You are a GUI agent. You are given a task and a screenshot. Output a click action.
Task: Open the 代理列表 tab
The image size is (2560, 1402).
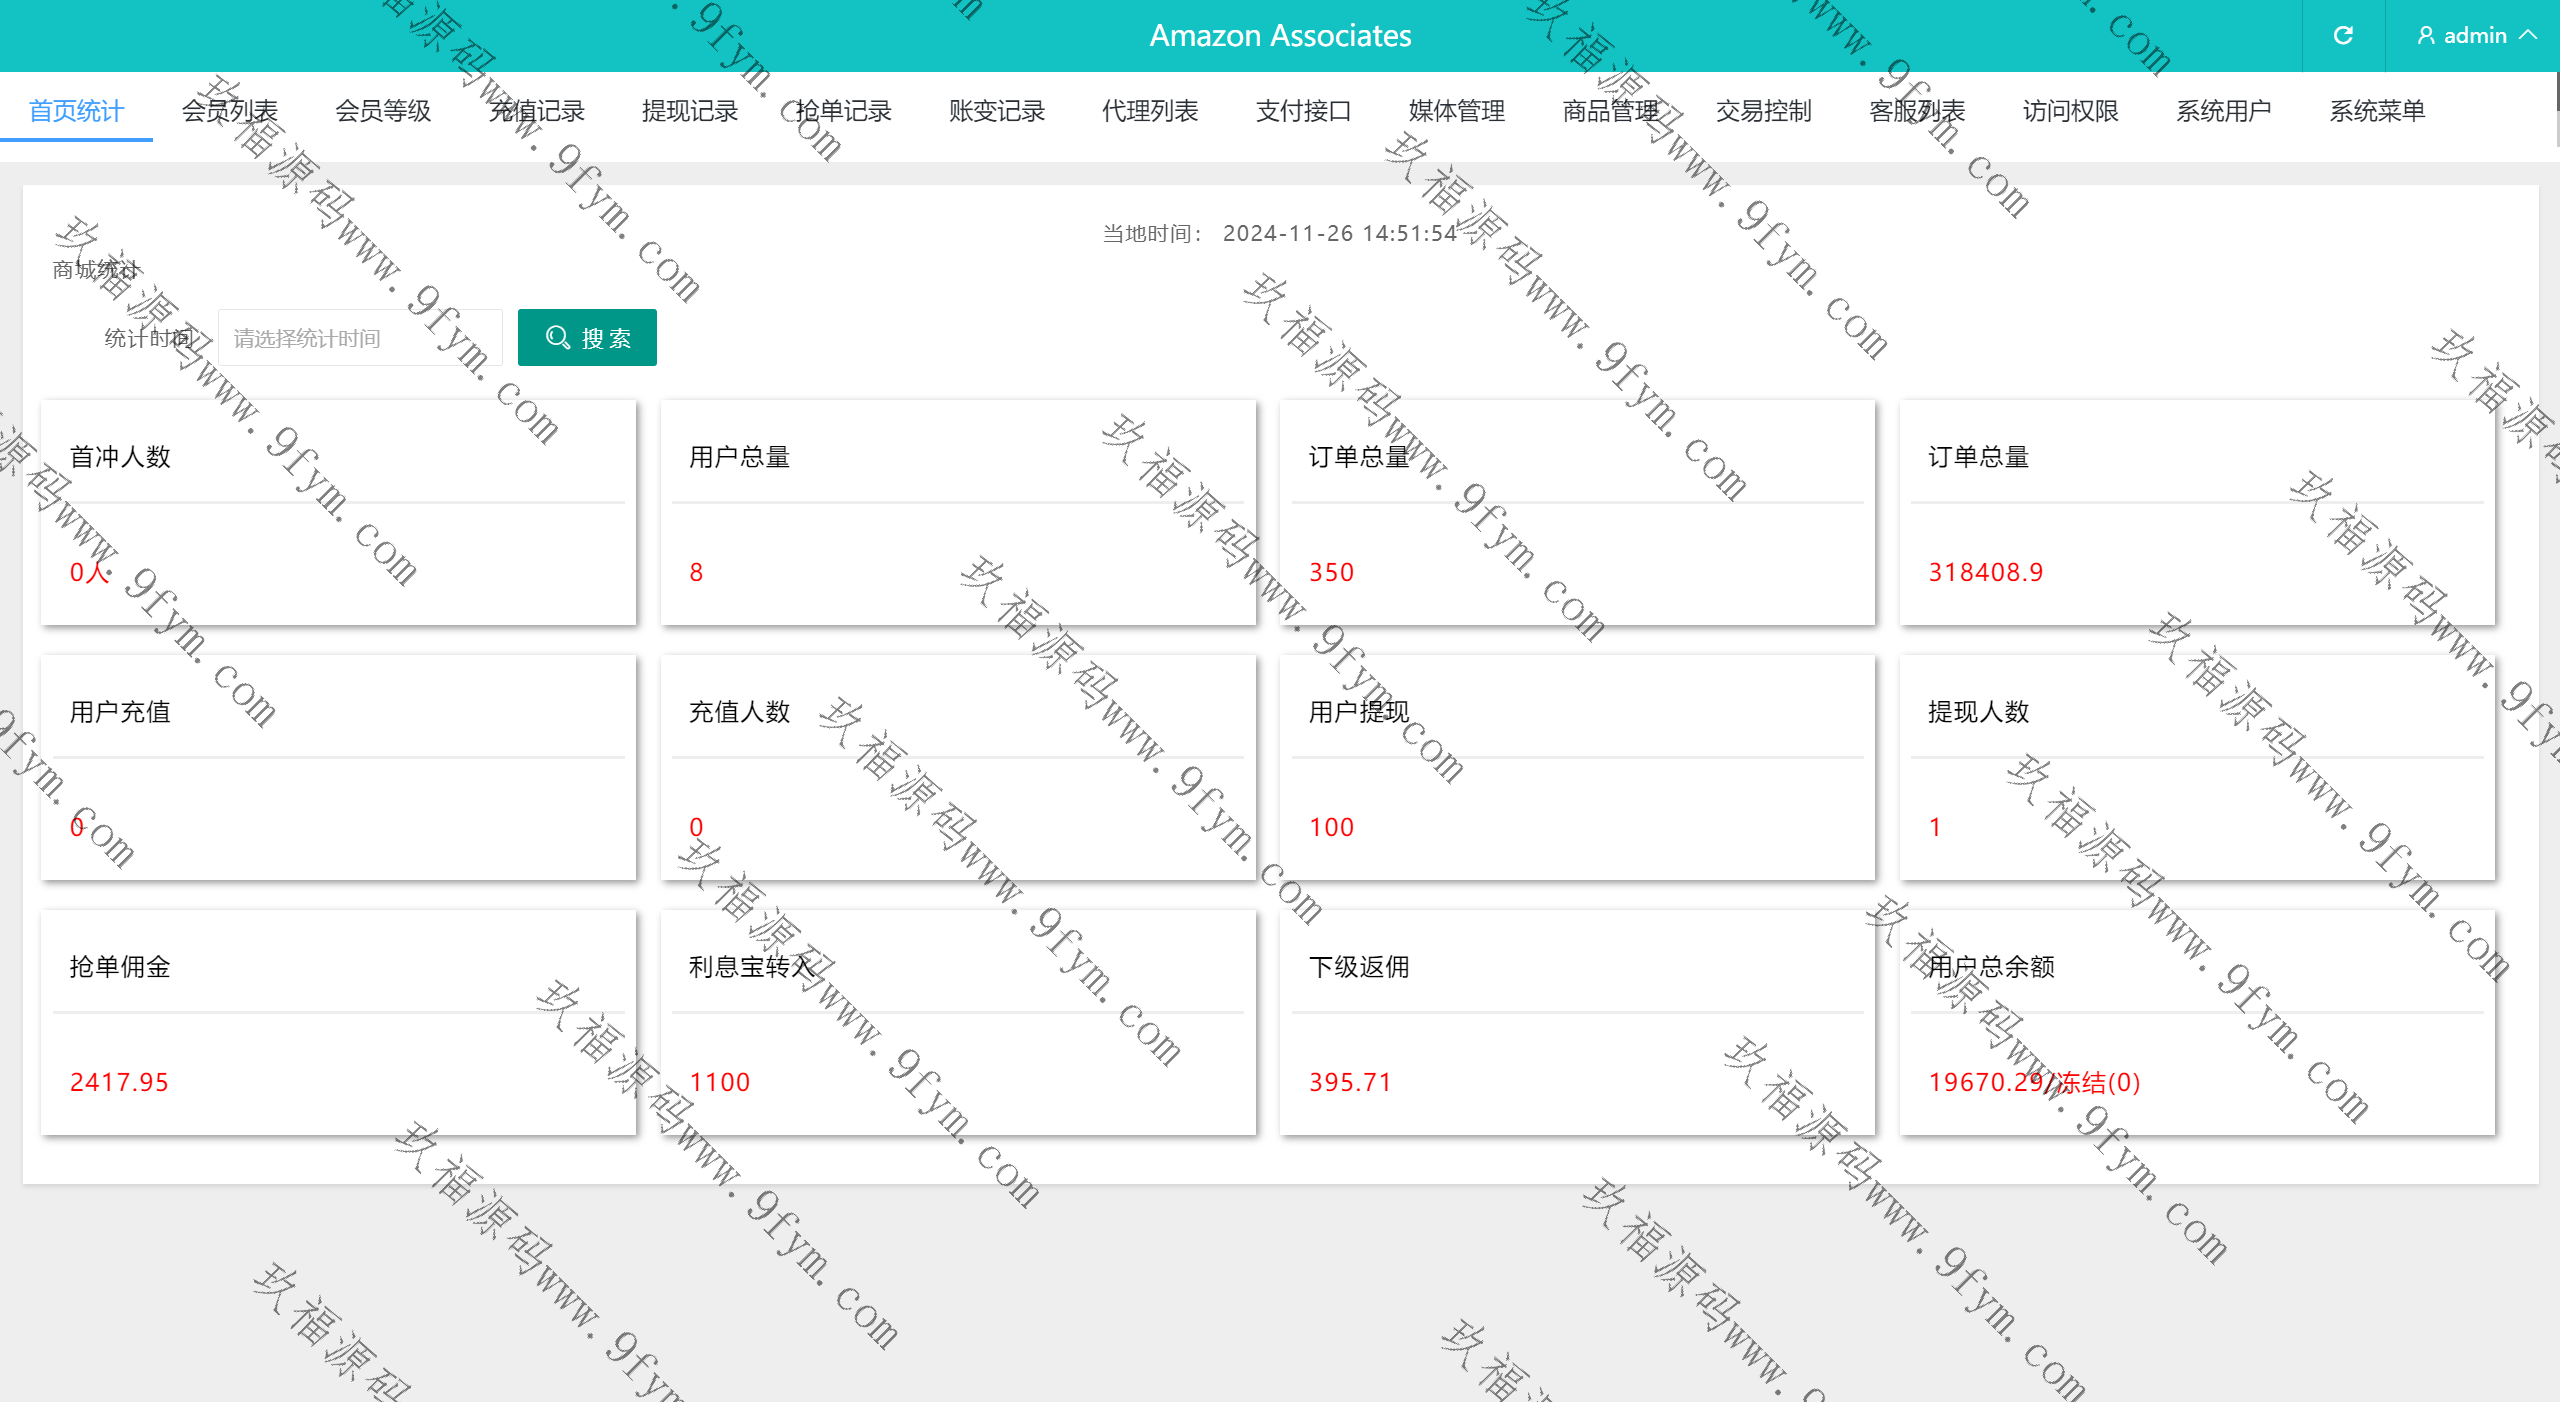(1150, 111)
